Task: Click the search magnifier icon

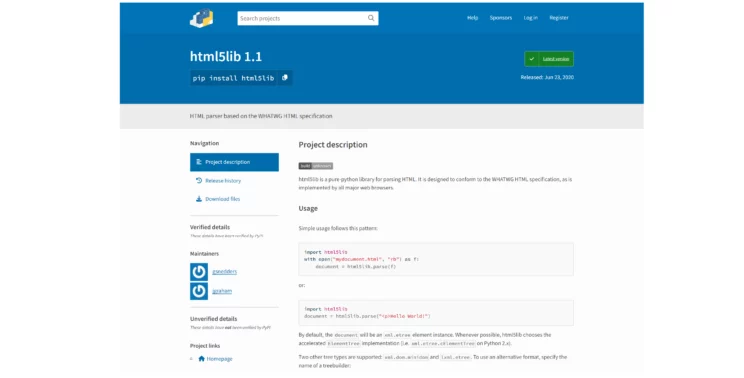Action: 371,18
